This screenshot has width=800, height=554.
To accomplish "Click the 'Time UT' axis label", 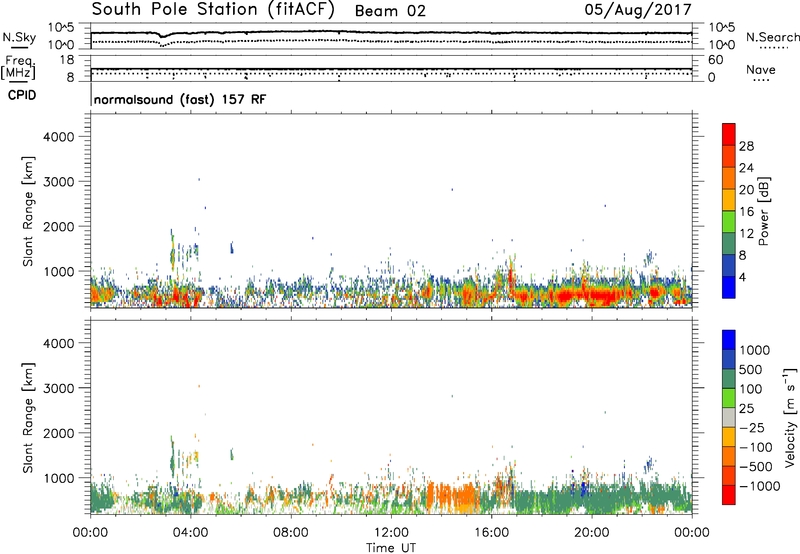I will tap(391, 548).
